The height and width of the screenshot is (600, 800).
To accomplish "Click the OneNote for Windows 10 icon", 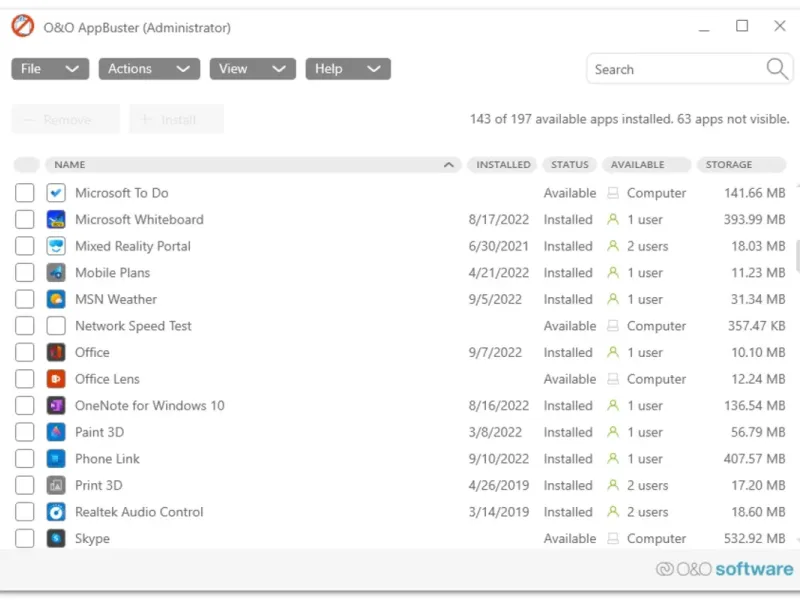I will pos(56,406).
